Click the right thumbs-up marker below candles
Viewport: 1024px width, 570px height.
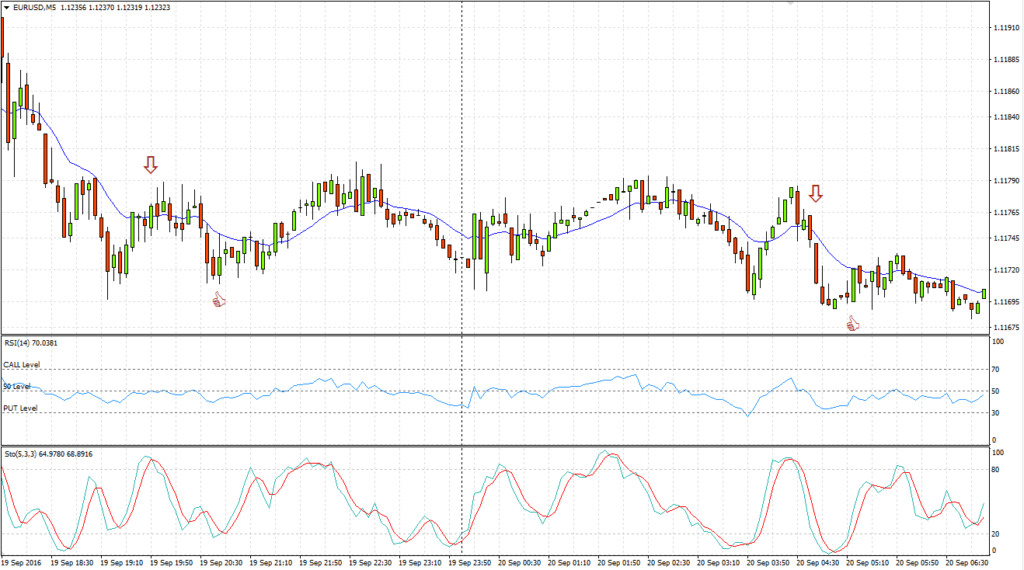[853, 323]
